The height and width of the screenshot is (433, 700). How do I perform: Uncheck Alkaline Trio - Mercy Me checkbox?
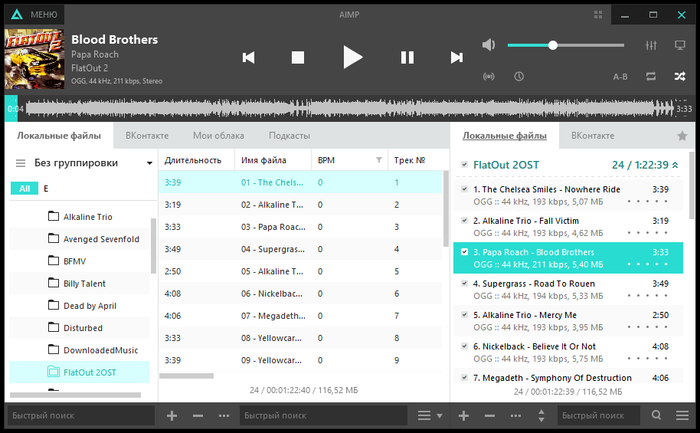point(464,314)
